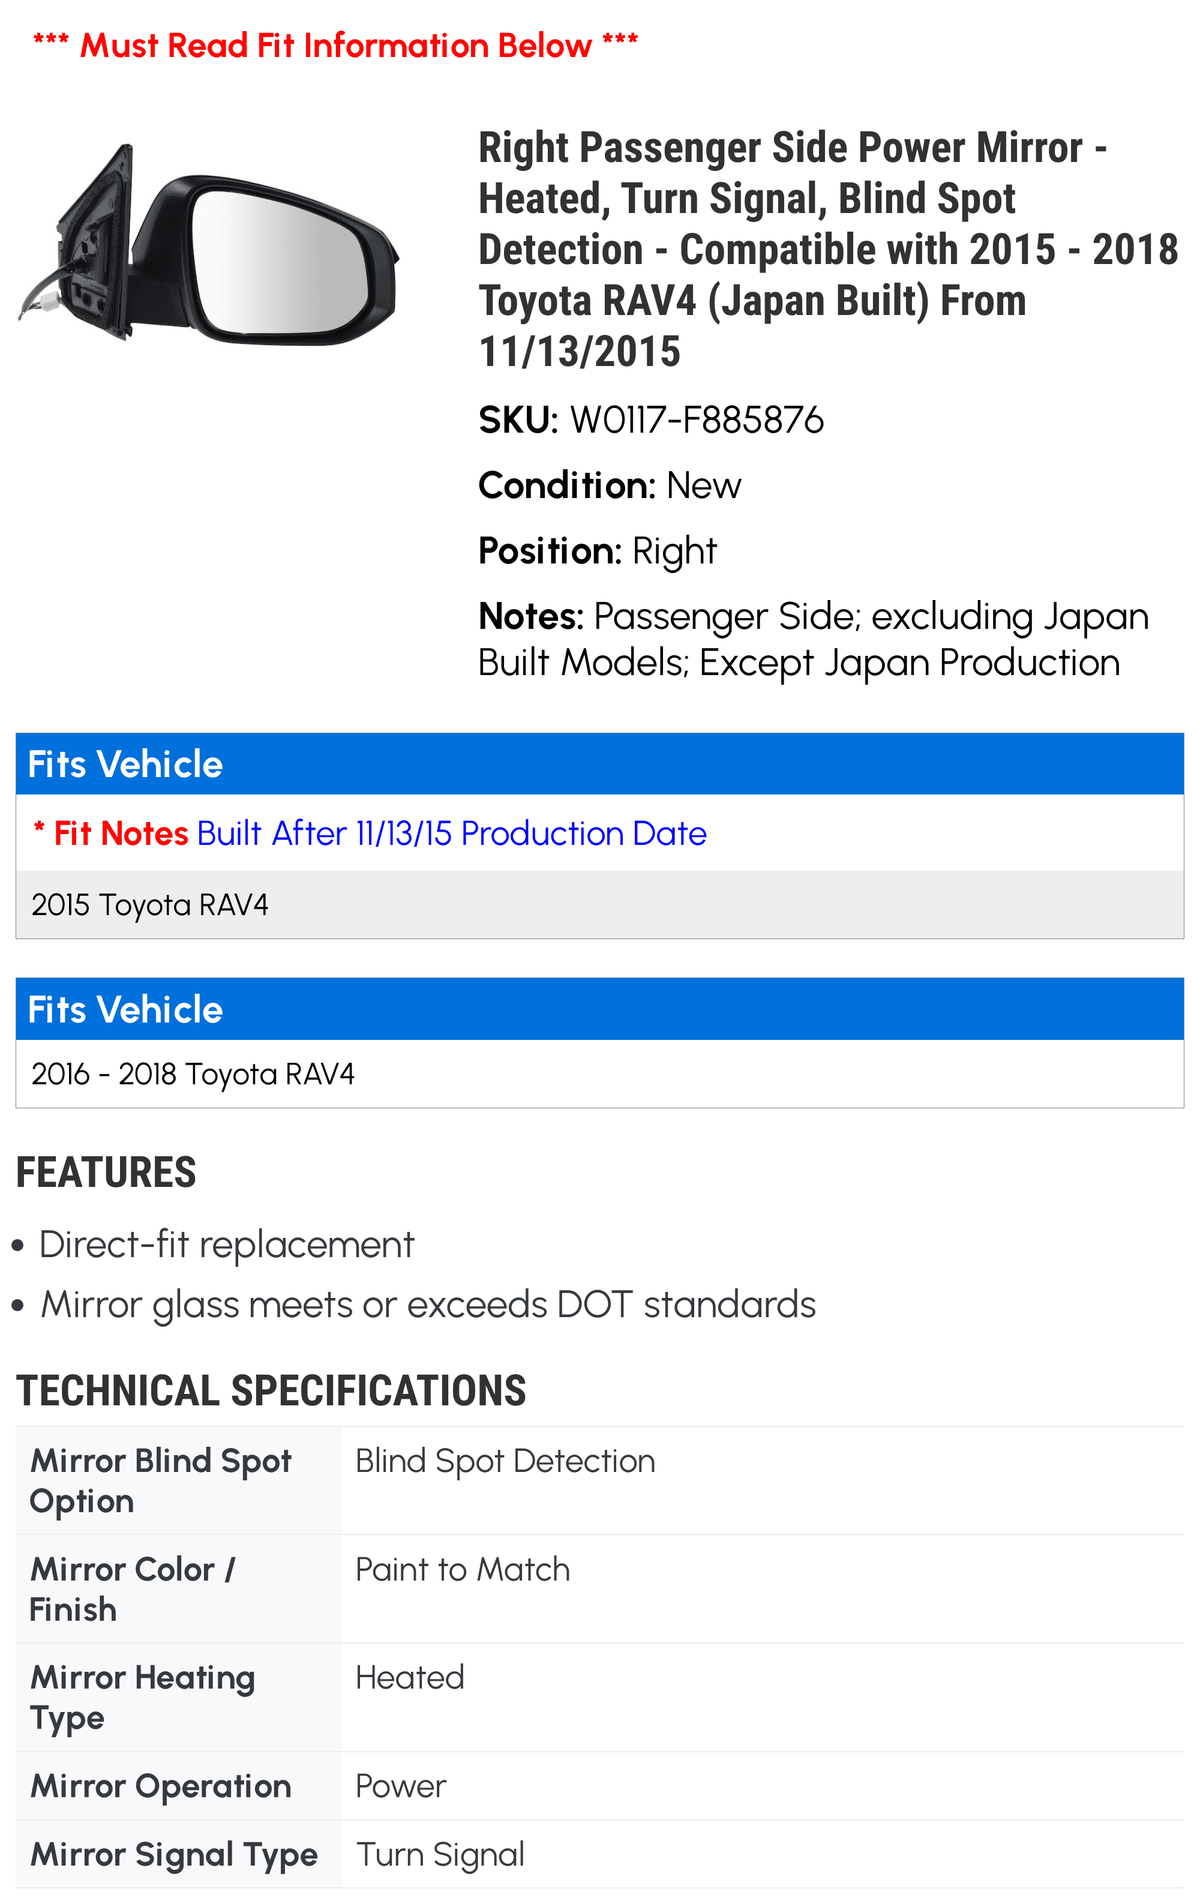Click the FEATURES heading

click(106, 1173)
